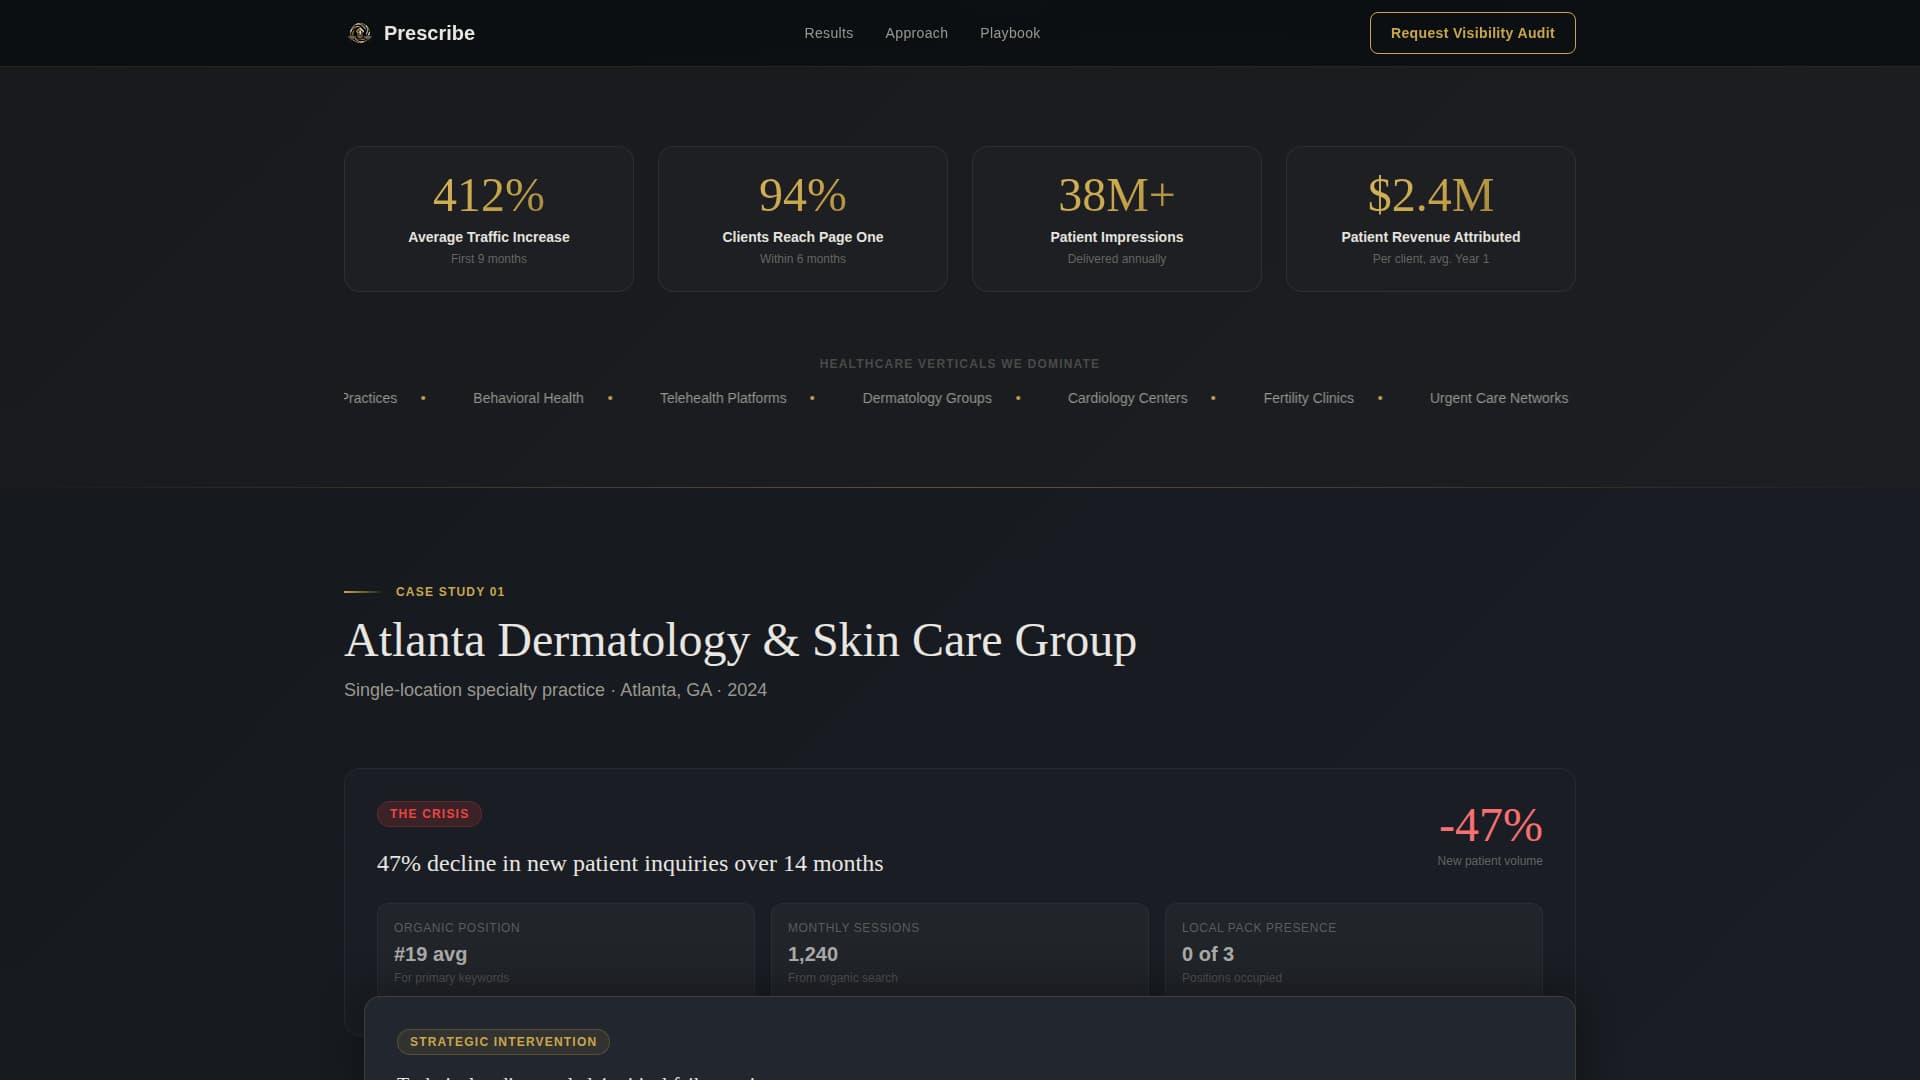The image size is (1920, 1080).
Task: Click 'First 9 months' caption
Action: click(x=489, y=259)
